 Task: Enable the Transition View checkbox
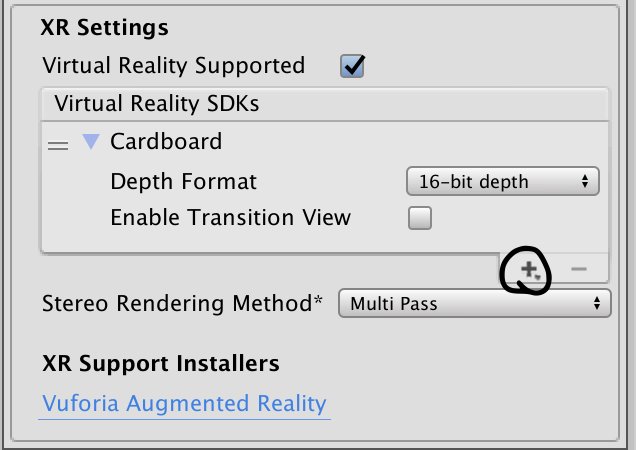point(420,217)
